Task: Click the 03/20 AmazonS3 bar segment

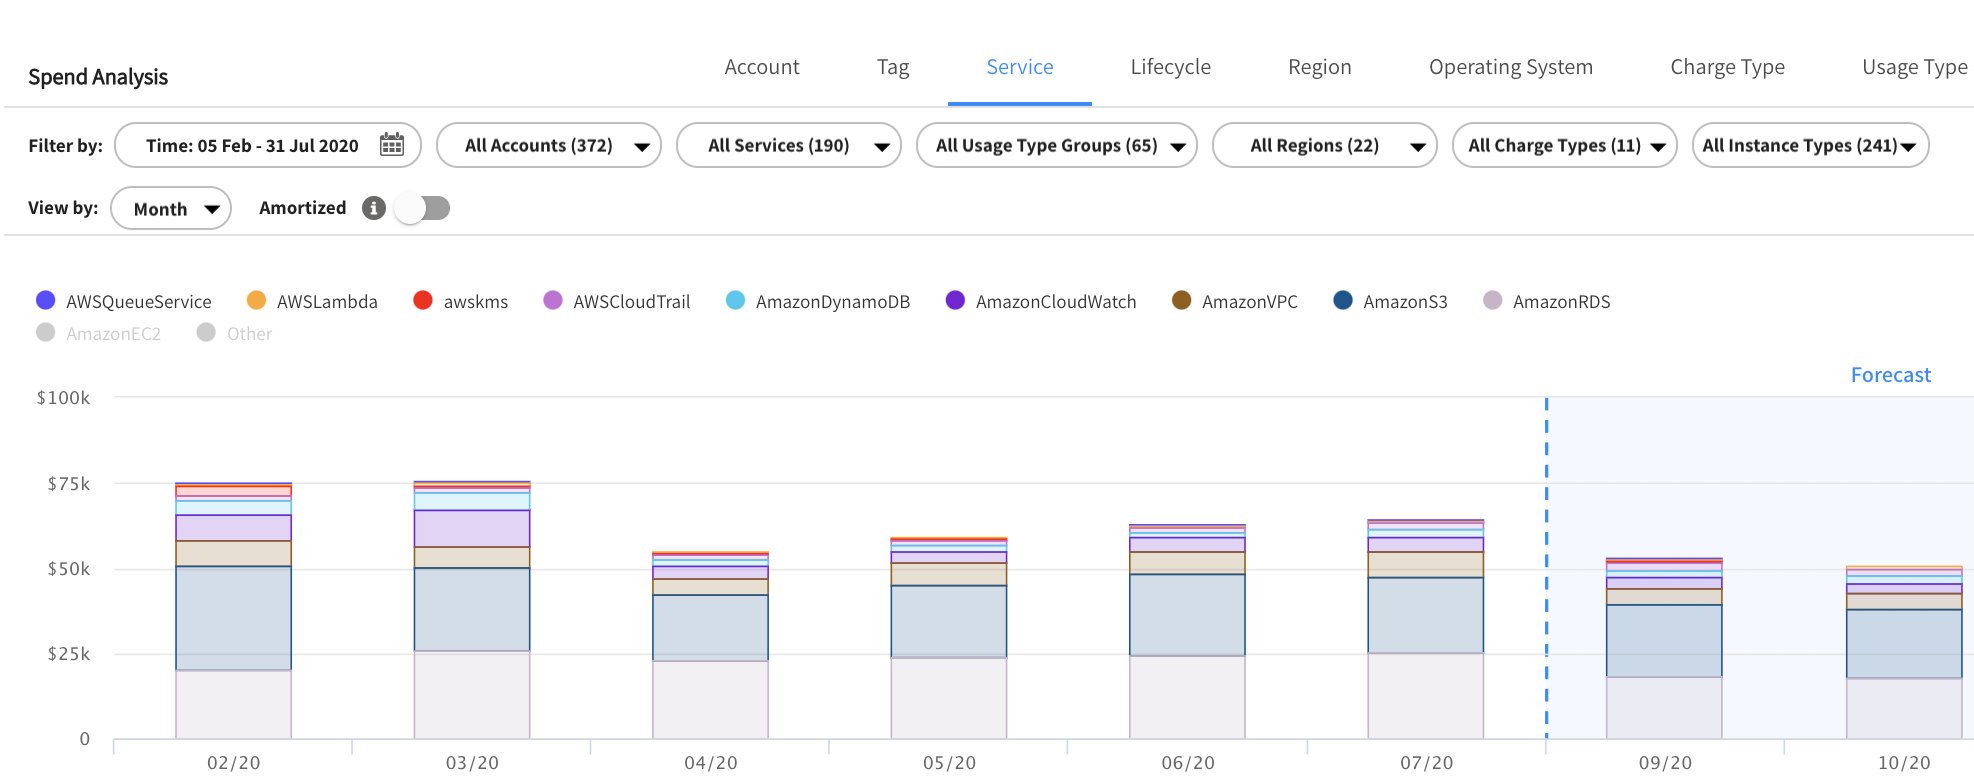Action: pos(472,609)
